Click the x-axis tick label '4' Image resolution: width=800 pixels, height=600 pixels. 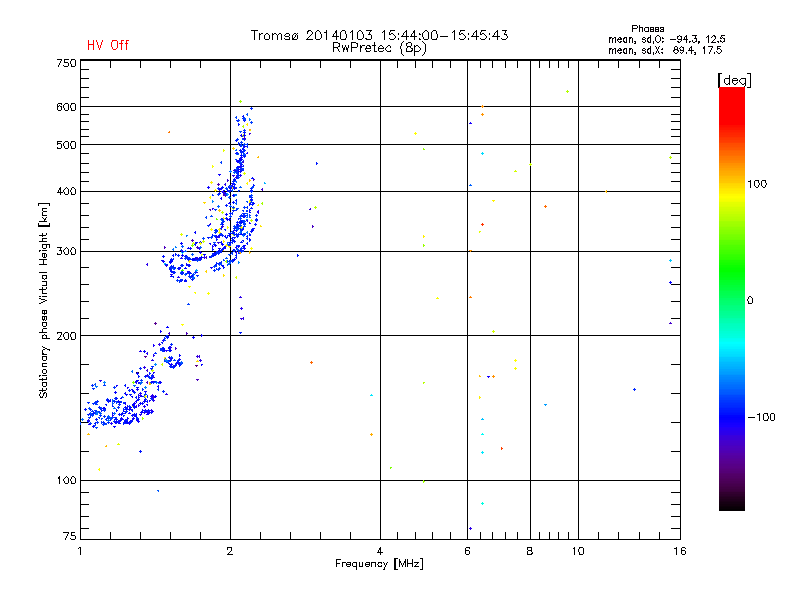point(380,551)
